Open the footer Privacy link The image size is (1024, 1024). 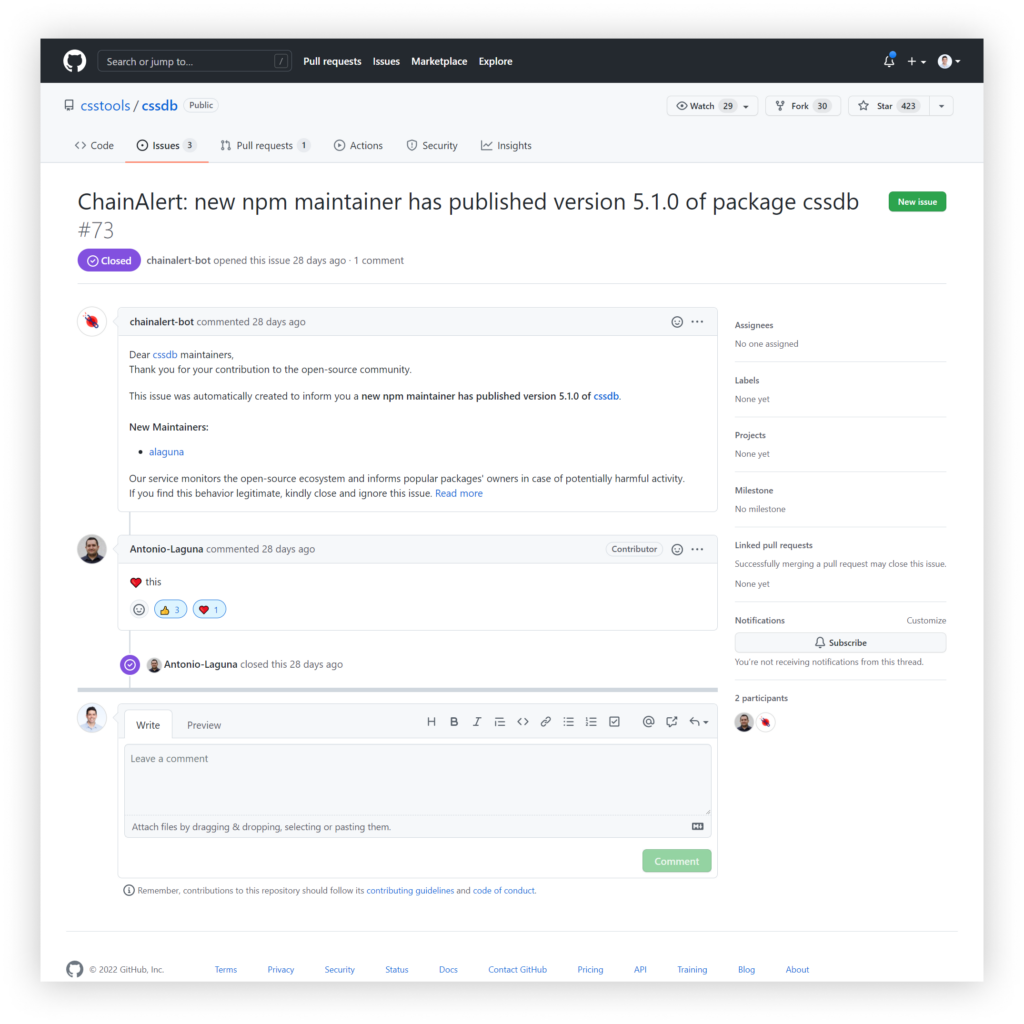[281, 970]
